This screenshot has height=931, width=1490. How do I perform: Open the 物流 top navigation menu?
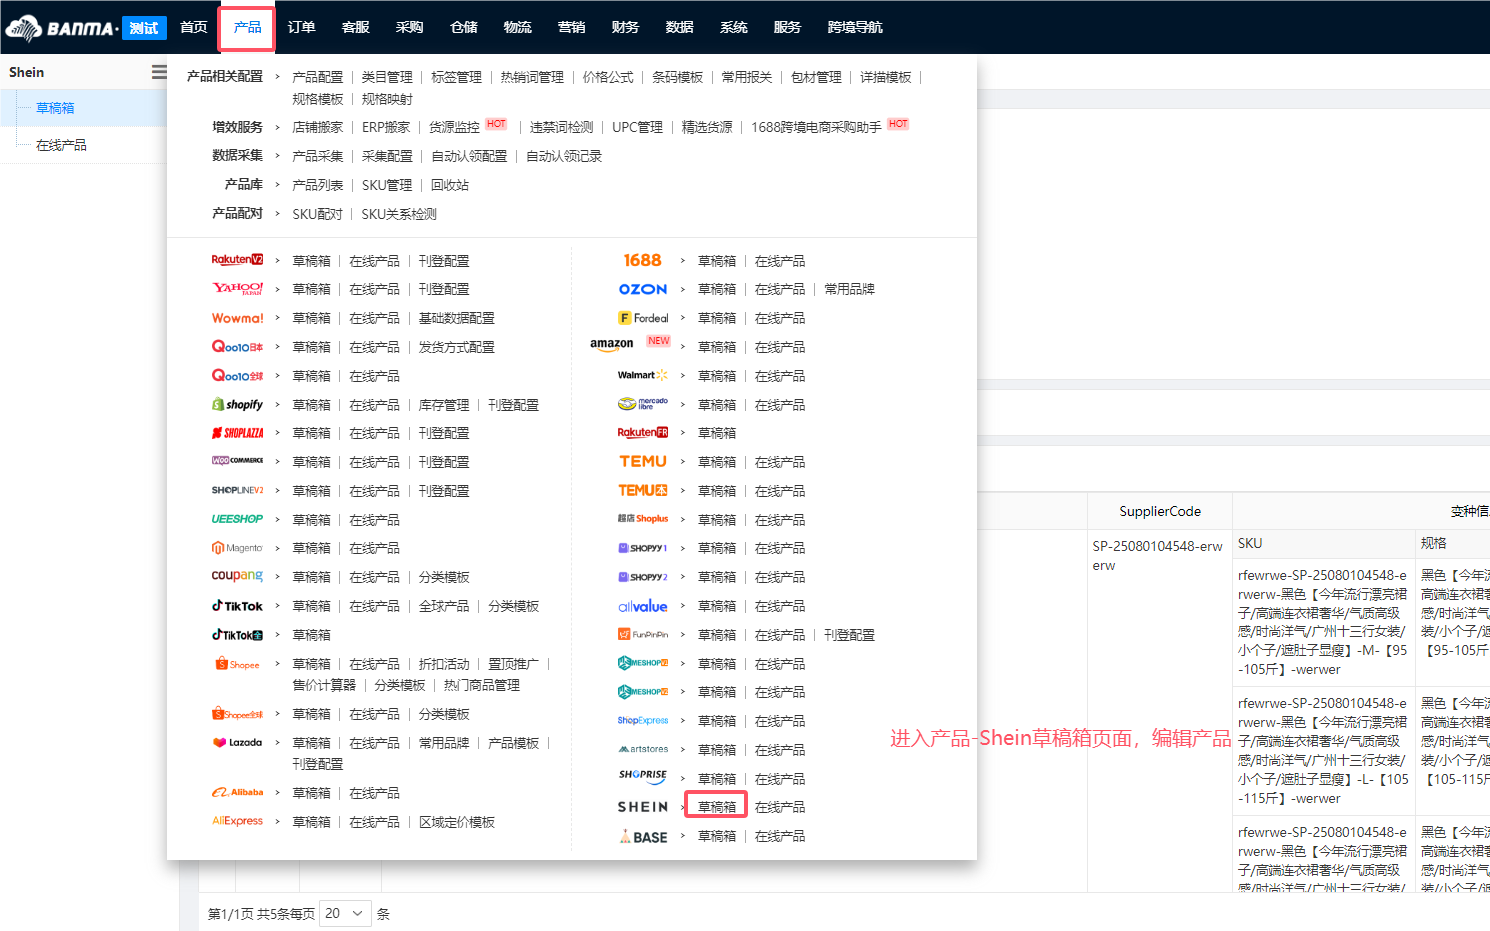pyautogui.click(x=517, y=27)
